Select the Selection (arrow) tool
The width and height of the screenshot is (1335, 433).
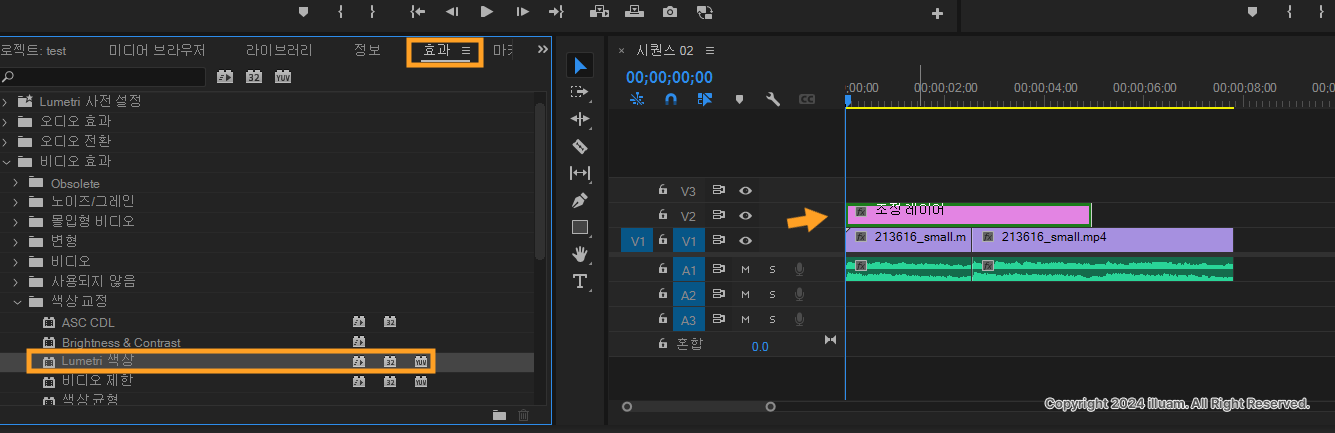580,66
